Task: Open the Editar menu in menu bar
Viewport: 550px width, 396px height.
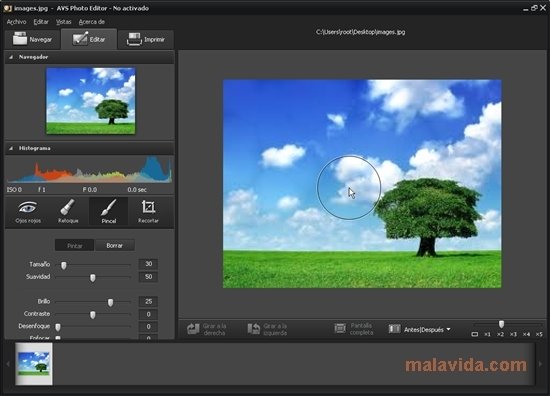Action: (41, 22)
